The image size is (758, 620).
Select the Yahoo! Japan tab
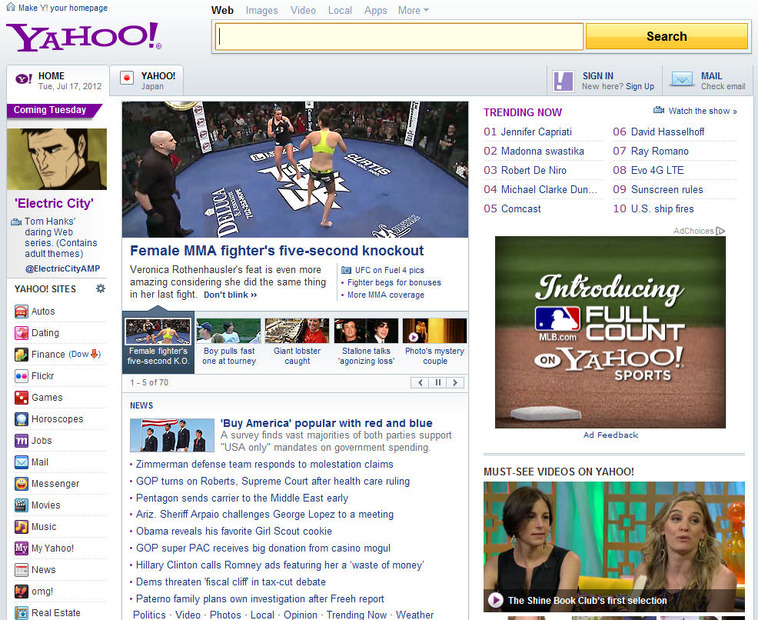coord(147,81)
